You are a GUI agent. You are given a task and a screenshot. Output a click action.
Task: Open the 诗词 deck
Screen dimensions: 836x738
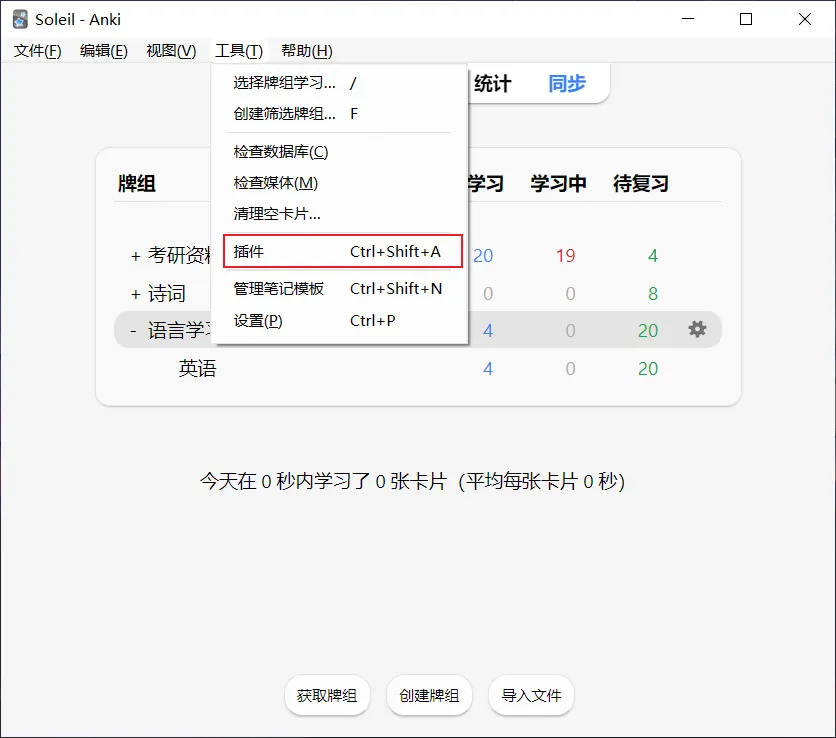click(167, 293)
